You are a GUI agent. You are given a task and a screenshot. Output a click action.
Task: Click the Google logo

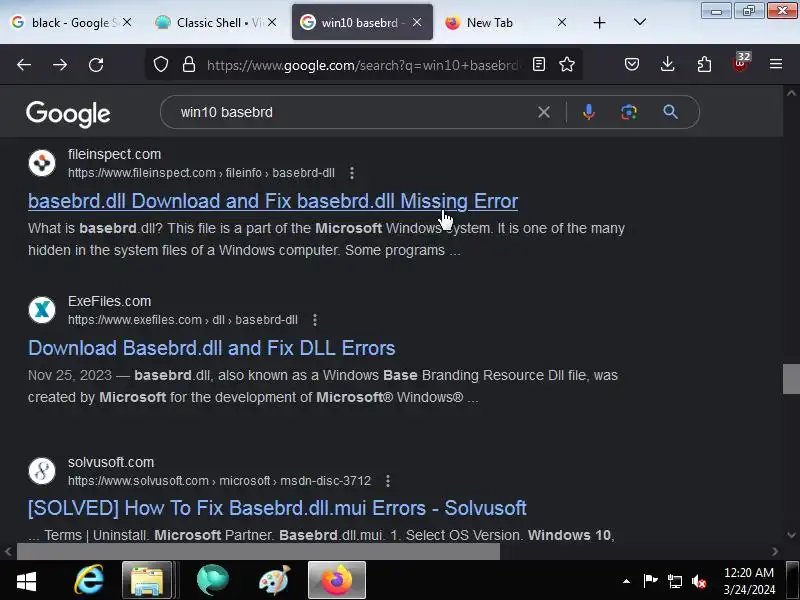68,113
